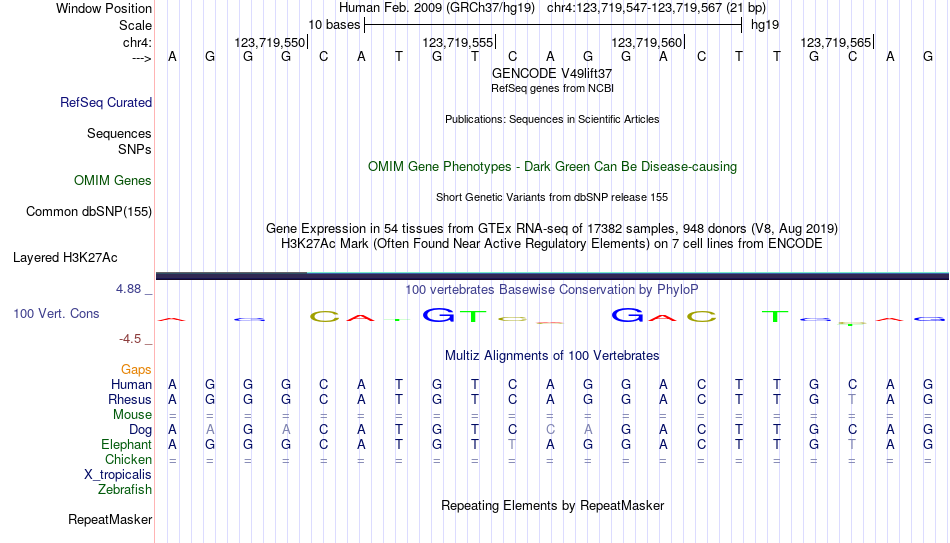Select the Mouse alignment row label
Viewport: 950px width, 543px height.
[133, 415]
